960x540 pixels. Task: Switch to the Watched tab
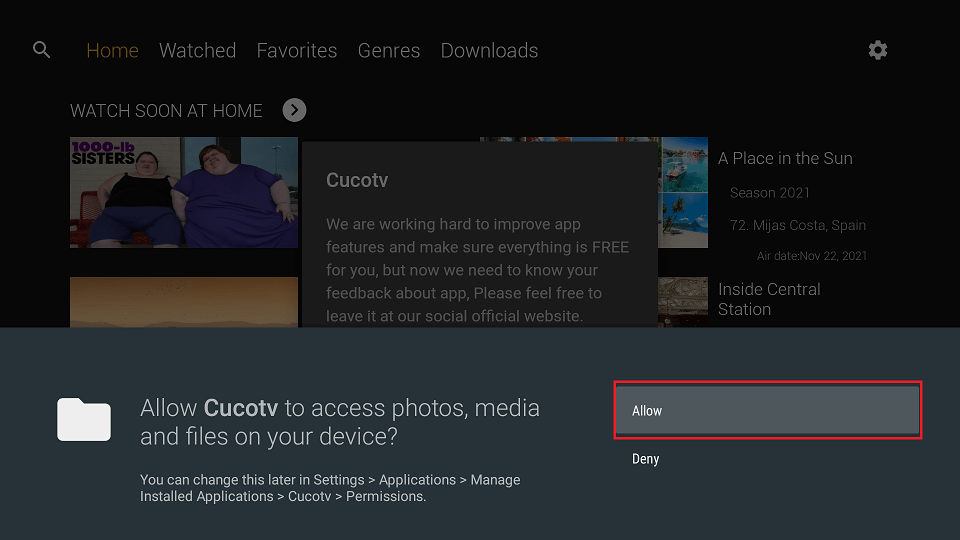click(x=198, y=50)
